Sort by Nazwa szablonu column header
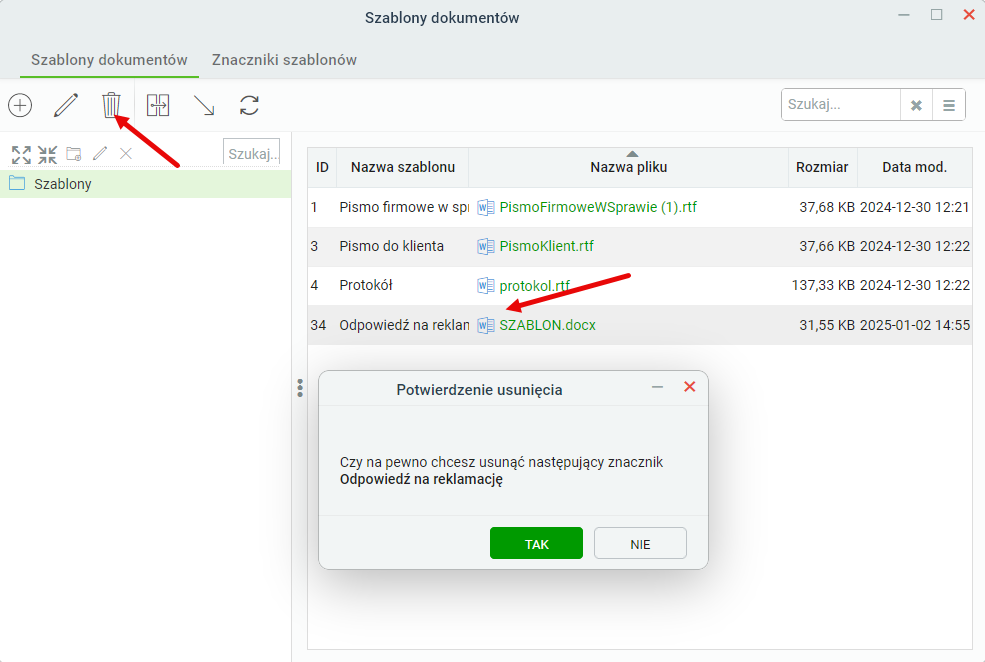The height and width of the screenshot is (662, 985). pyautogui.click(x=403, y=167)
